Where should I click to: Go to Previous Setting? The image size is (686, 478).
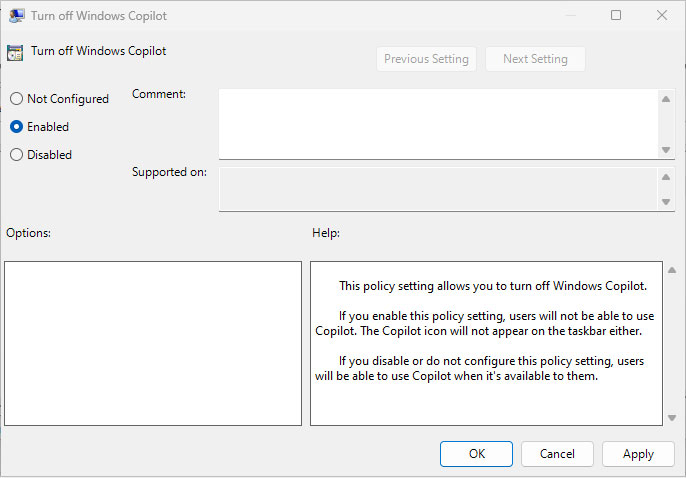[426, 59]
